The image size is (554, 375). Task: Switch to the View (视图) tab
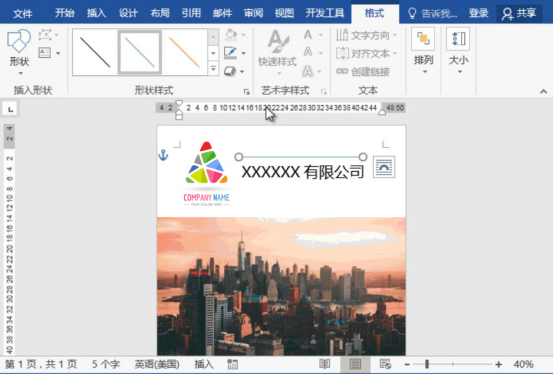[284, 13]
